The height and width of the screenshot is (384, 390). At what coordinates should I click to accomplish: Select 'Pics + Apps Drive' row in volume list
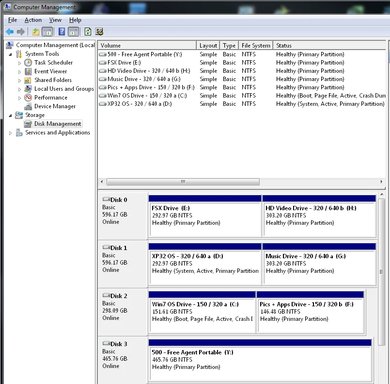242,87
